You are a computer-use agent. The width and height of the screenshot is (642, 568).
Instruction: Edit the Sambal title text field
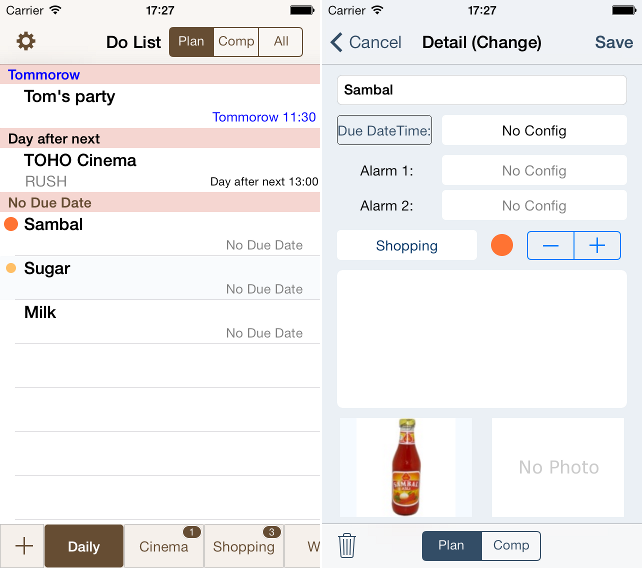[x=482, y=90]
